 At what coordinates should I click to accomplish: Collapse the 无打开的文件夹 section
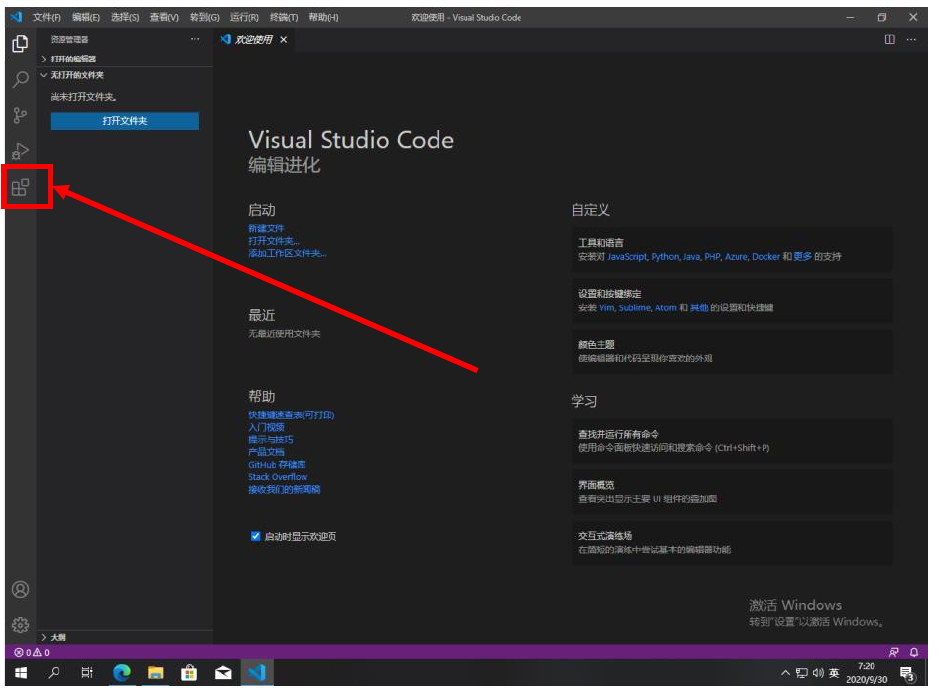[x=77, y=75]
